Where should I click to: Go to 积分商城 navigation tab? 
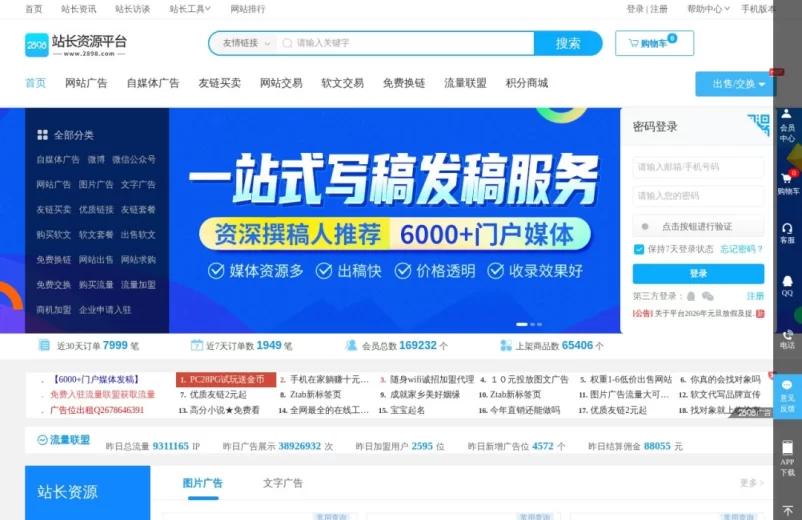point(526,83)
